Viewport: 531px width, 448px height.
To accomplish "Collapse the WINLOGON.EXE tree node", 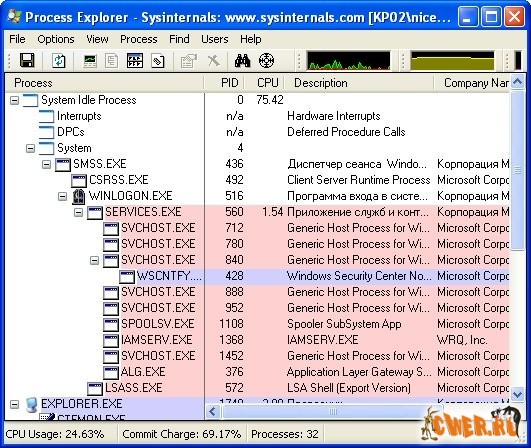I will tap(62, 196).
